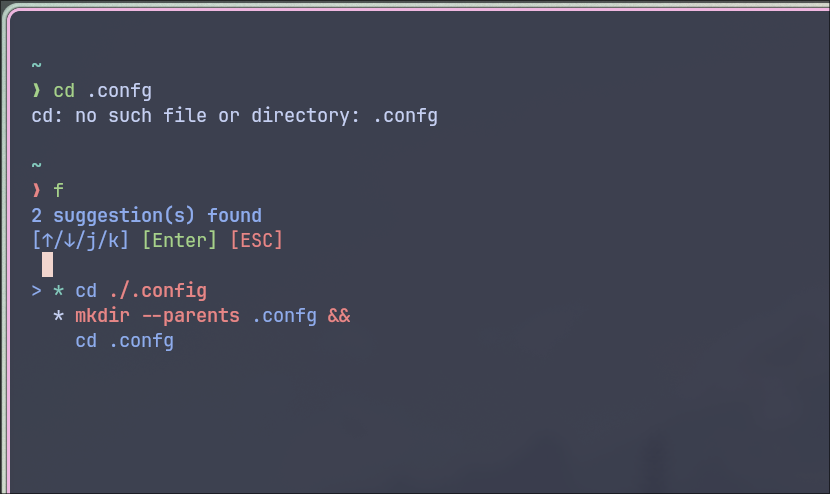Click the > selection marker beside first suggestion
The width and height of the screenshot is (830, 494).
pos(36,291)
